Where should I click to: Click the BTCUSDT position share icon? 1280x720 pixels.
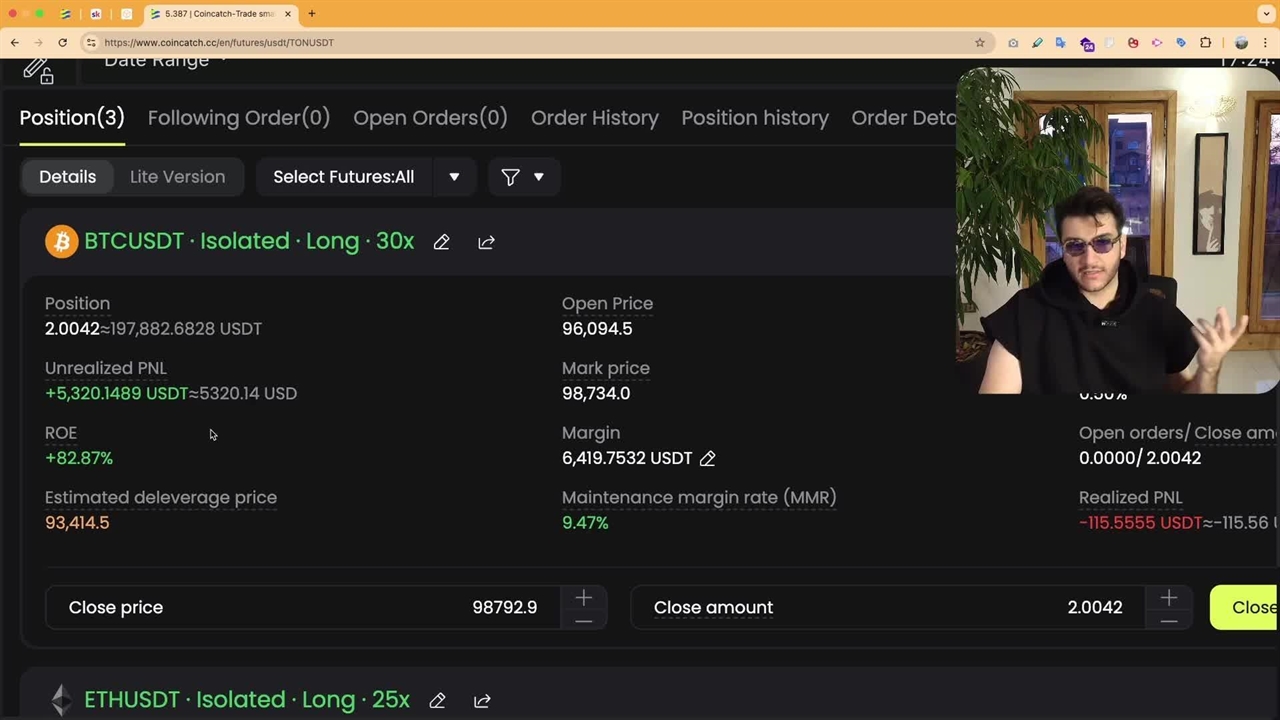[486, 242]
